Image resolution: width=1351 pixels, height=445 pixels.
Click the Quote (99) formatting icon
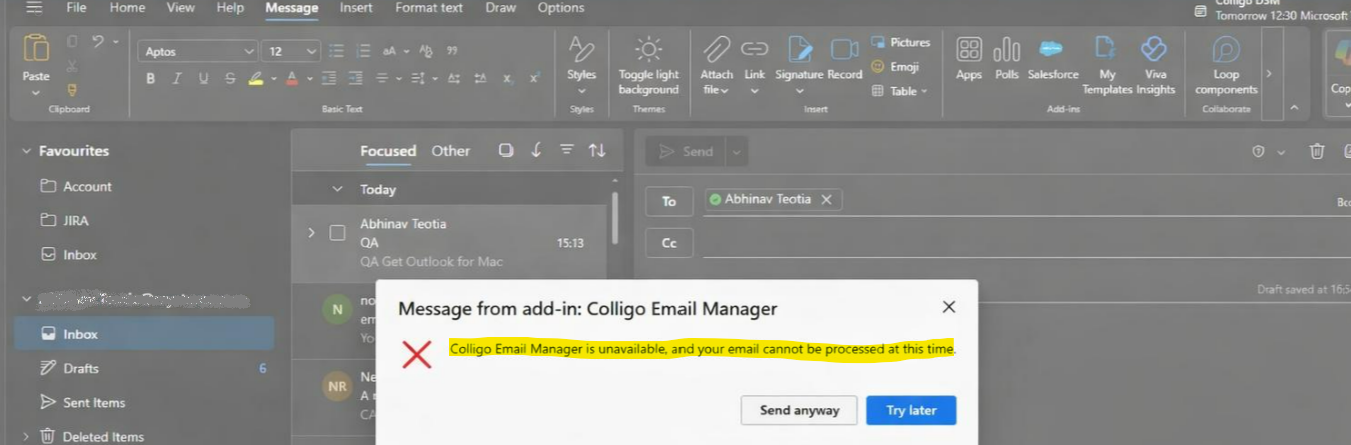[452, 51]
